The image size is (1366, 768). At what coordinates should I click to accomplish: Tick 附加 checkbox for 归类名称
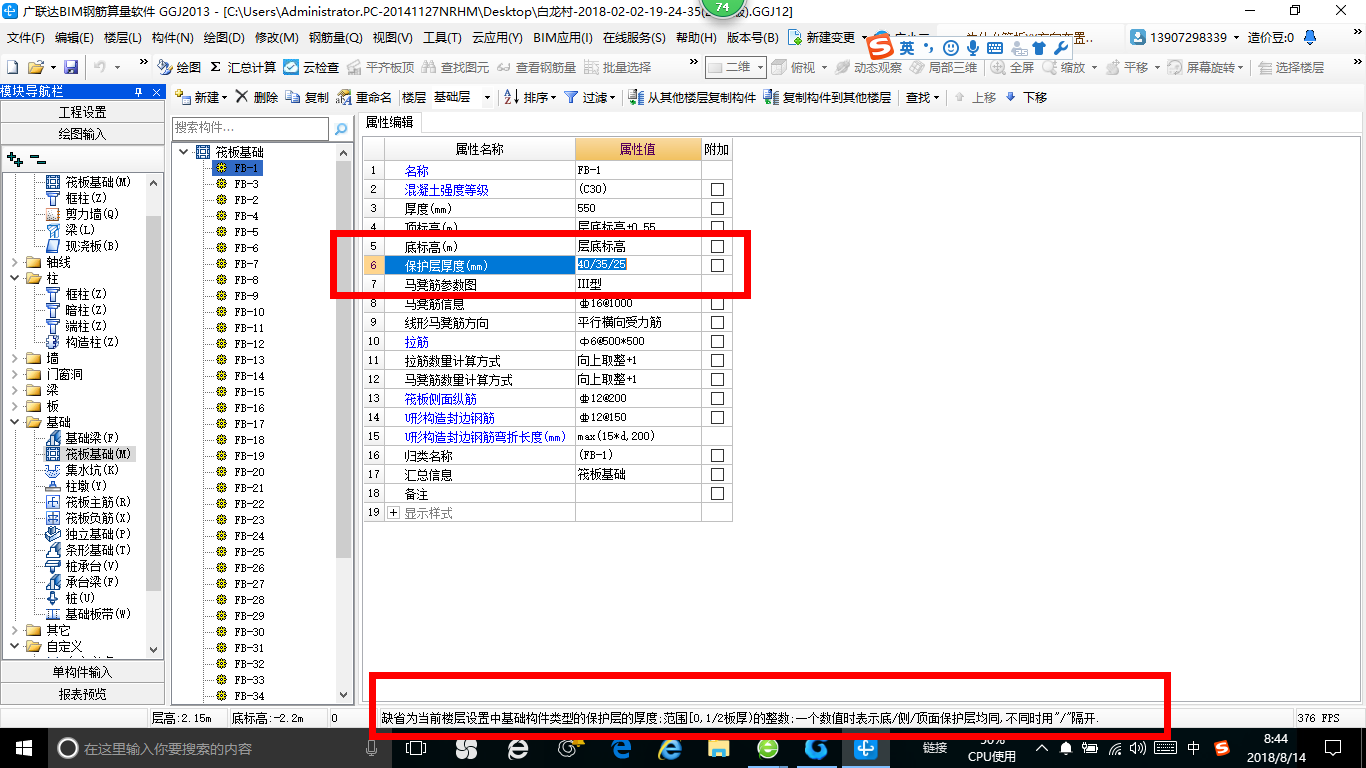click(717, 455)
